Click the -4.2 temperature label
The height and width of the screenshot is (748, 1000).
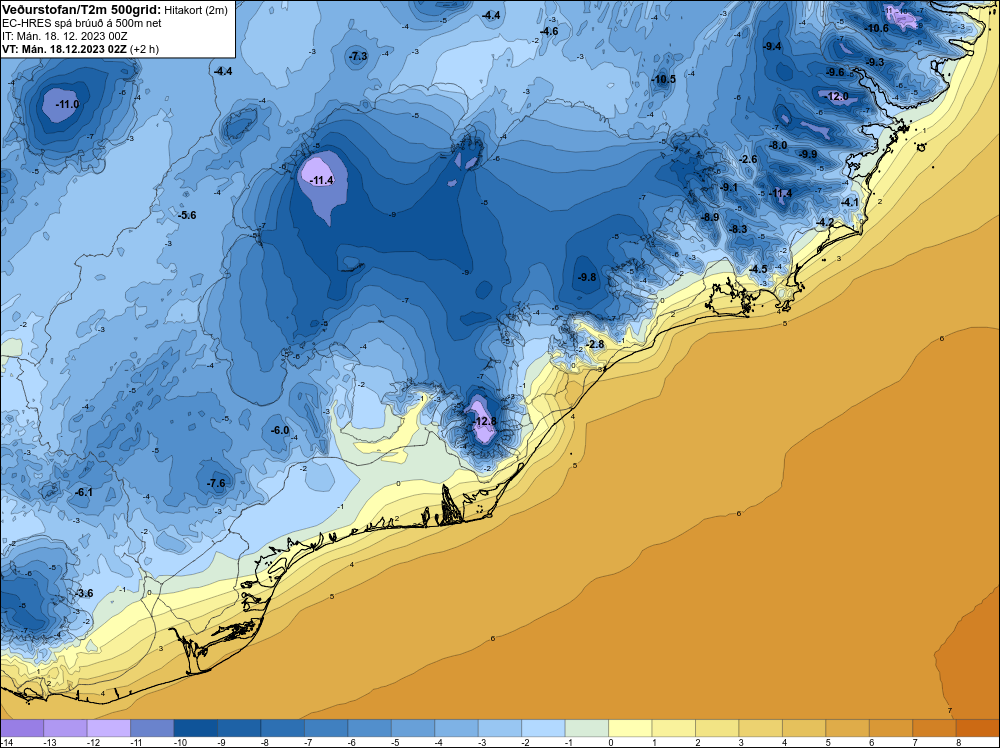825,222
